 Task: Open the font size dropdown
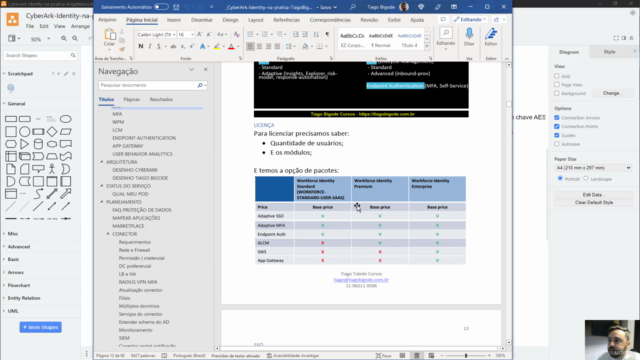coord(192,35)
